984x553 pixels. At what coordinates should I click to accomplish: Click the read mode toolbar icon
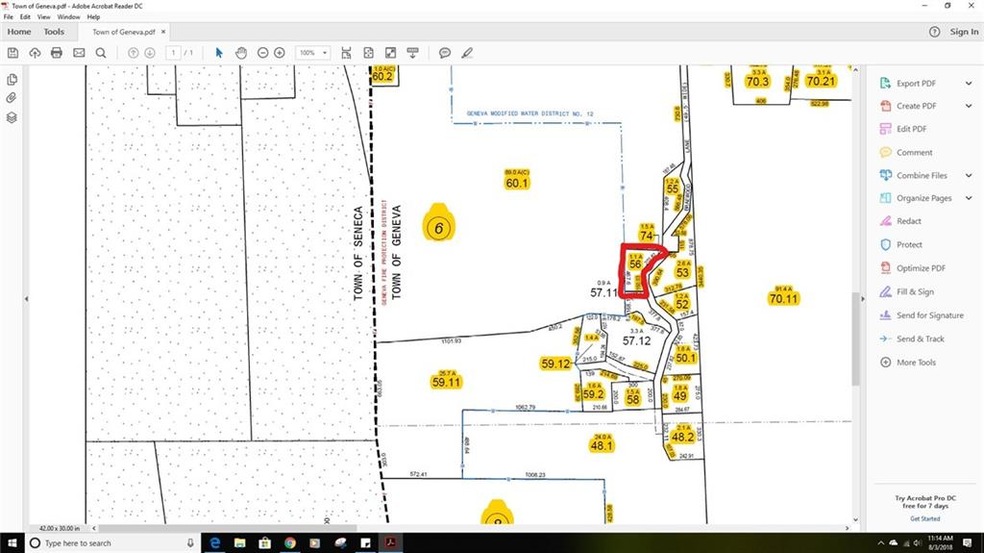412,53
